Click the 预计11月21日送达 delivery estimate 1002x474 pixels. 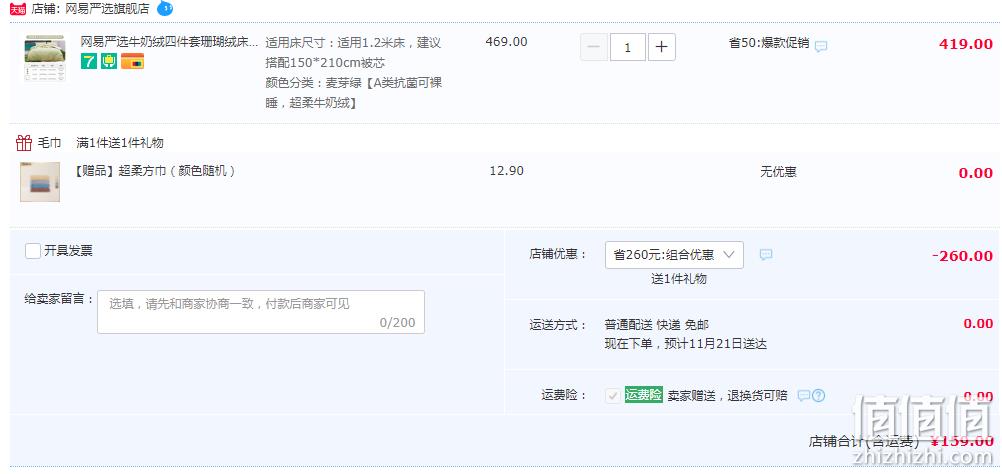715,344
